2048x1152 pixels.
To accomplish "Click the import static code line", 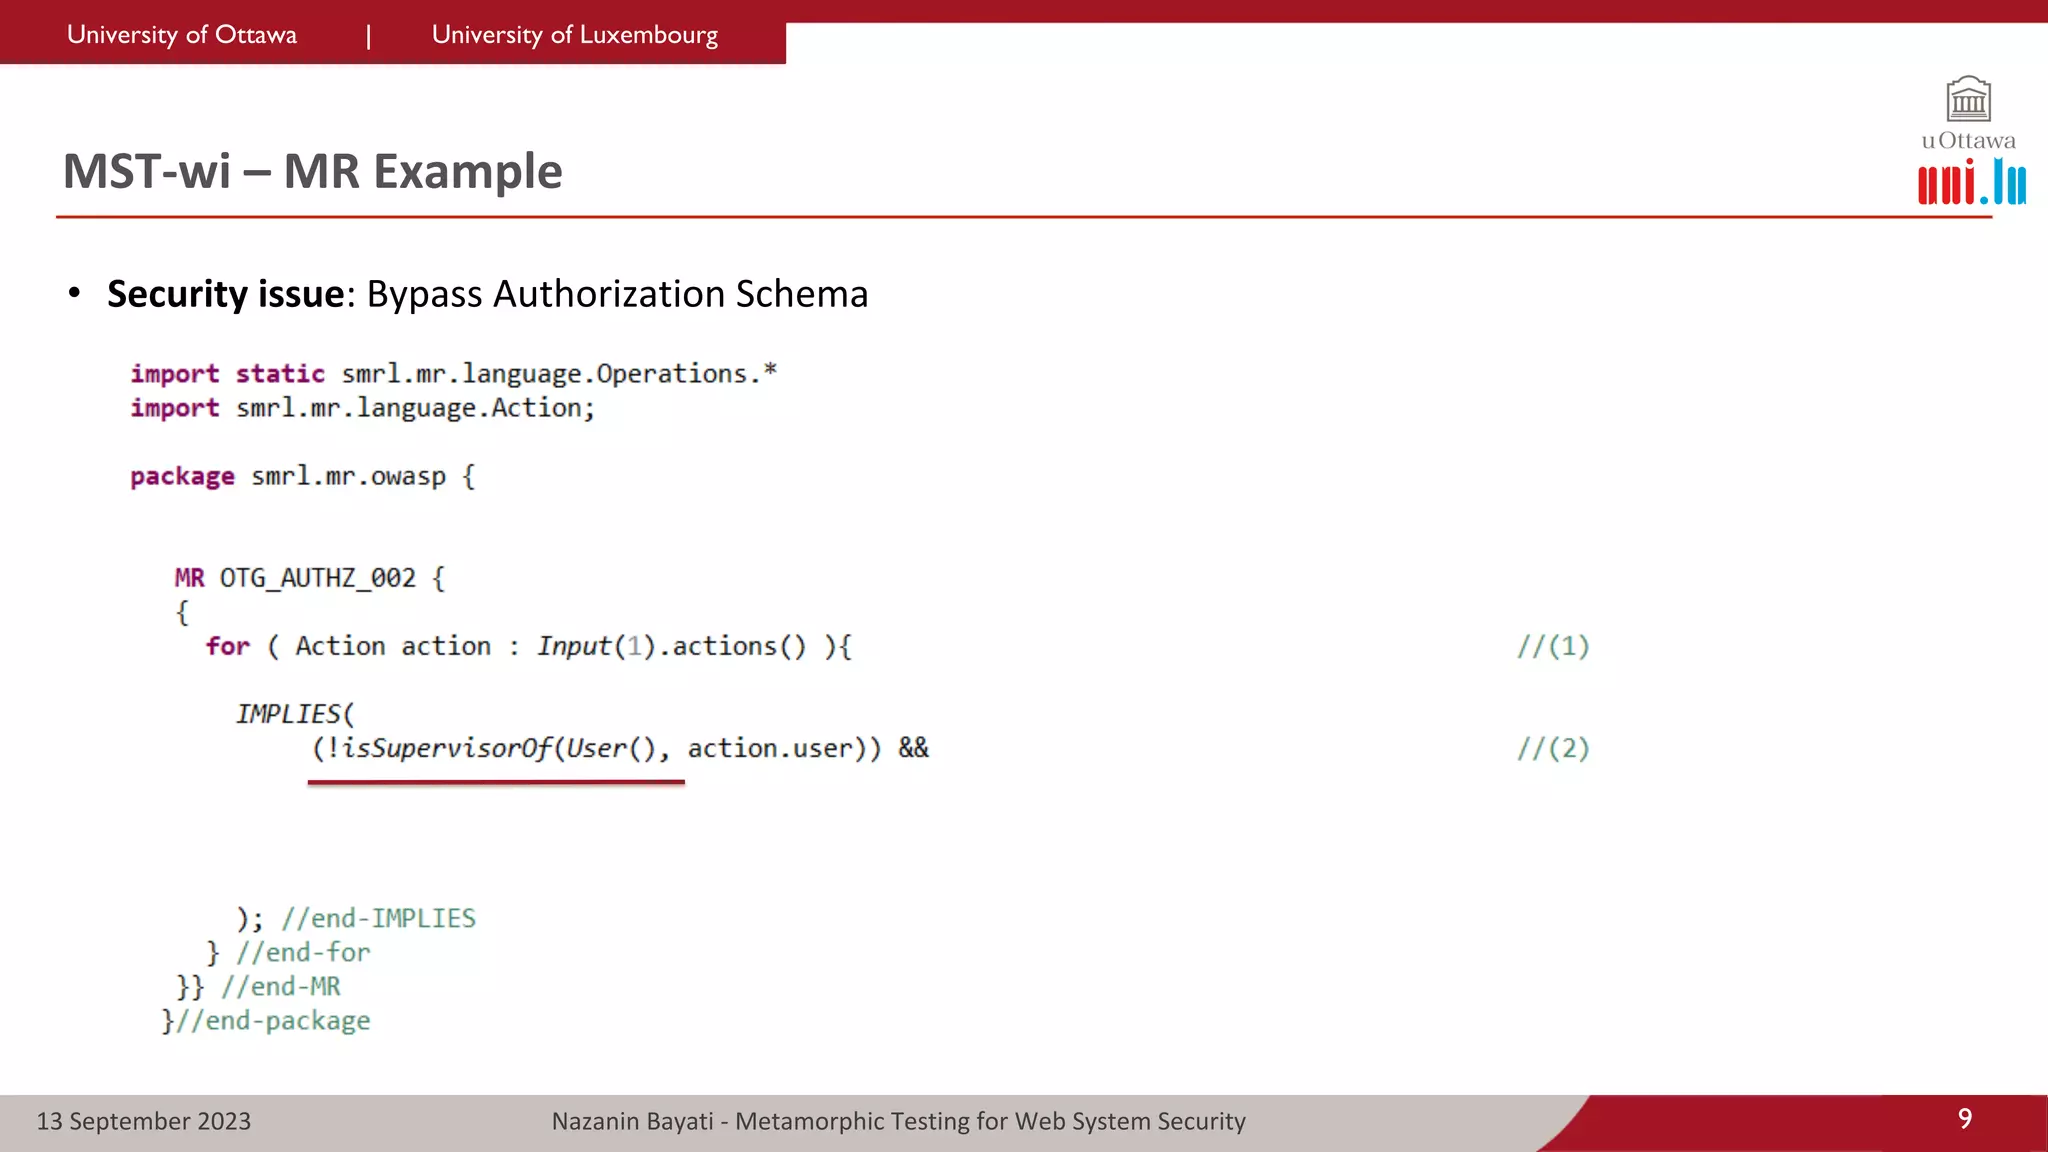I will [453, 374].
